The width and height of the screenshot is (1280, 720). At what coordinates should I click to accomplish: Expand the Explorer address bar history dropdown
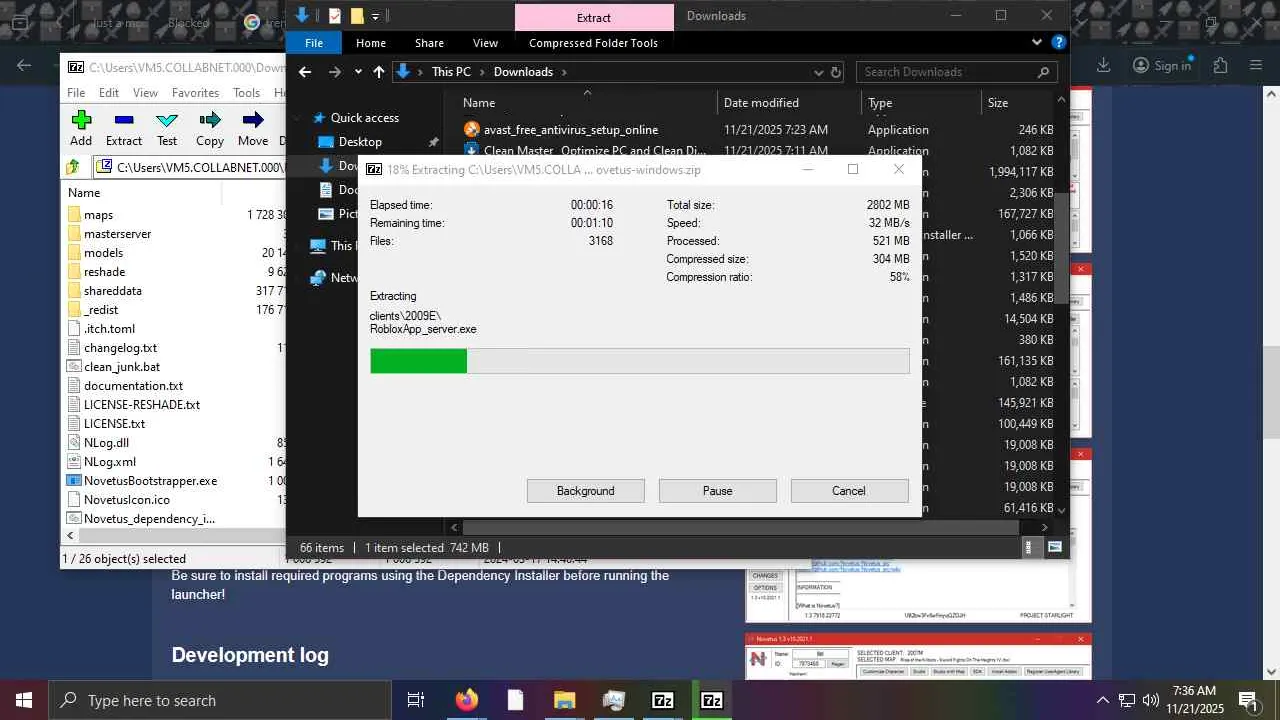[818, 72]
